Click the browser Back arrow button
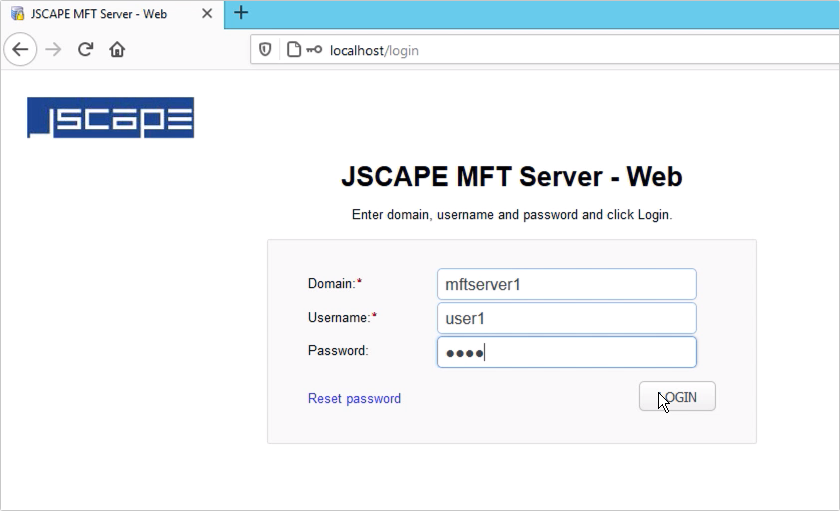Viewport: 840px width, 511px height. coord(21,49)
